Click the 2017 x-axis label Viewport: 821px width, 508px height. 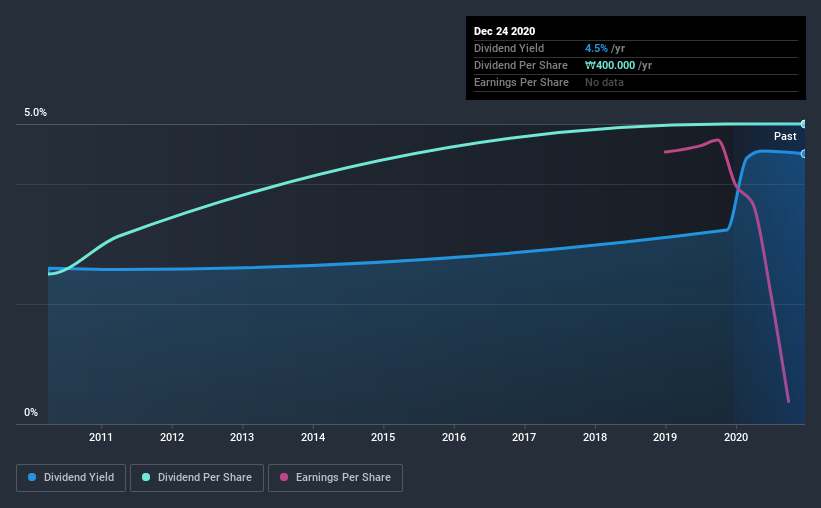pos(524,437)
